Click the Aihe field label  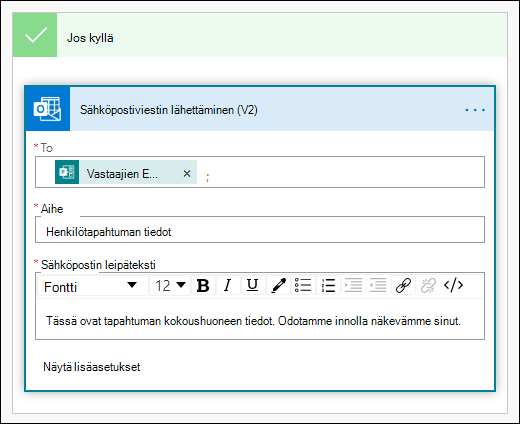pyautogui.click(x=52, y=209)
